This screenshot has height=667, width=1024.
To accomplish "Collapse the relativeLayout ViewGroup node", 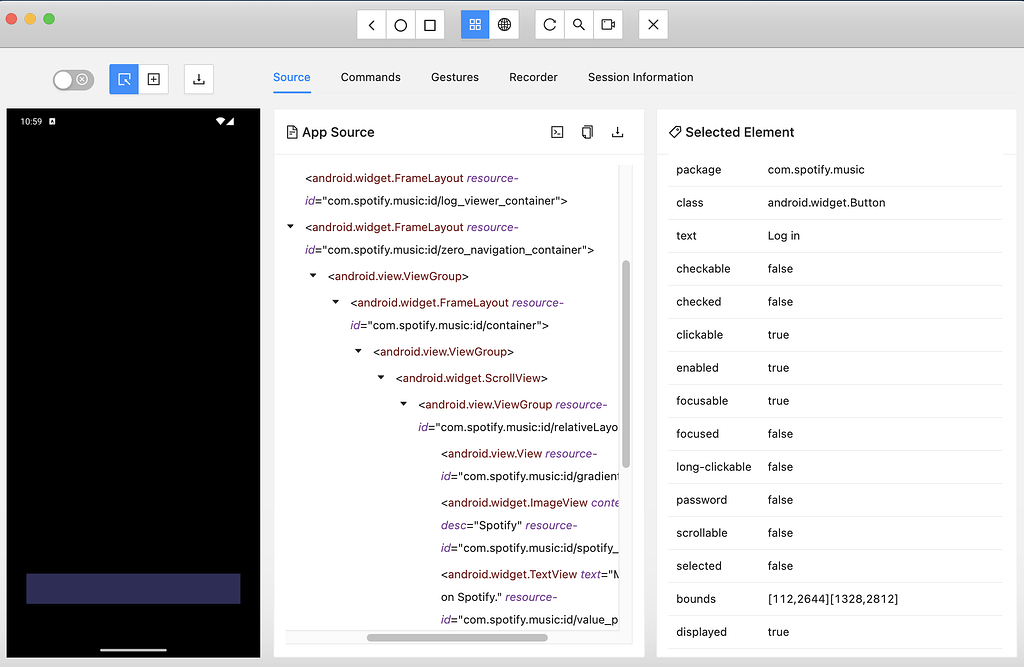I will (403, 404).
